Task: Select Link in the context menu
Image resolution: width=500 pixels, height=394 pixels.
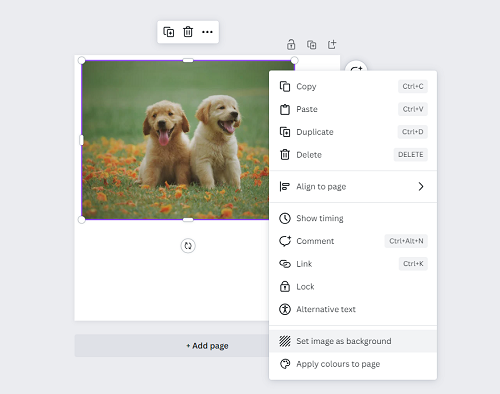Action: (353, 264)
